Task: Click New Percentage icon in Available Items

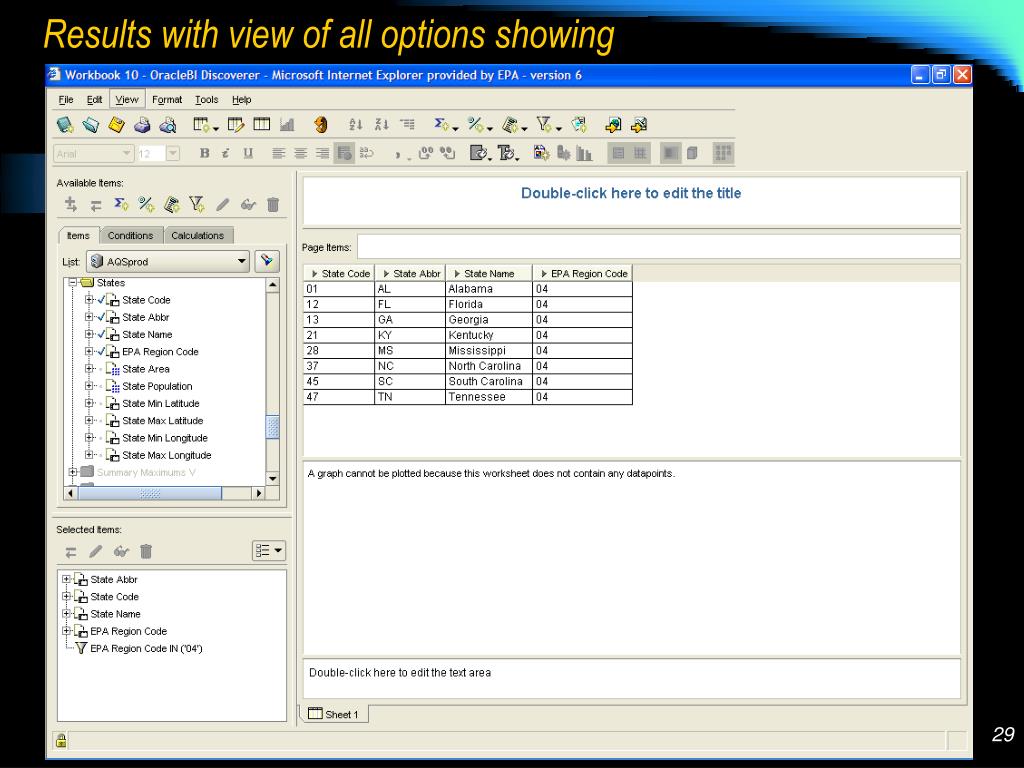Action: click(x=146, y=204)
